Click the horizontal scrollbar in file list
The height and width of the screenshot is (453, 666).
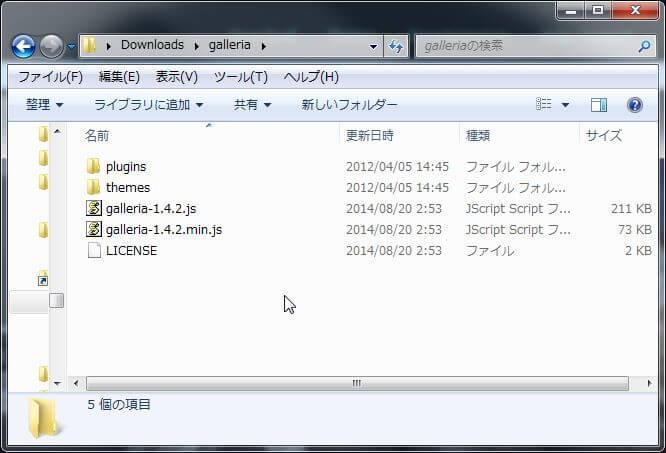(356, 383)
